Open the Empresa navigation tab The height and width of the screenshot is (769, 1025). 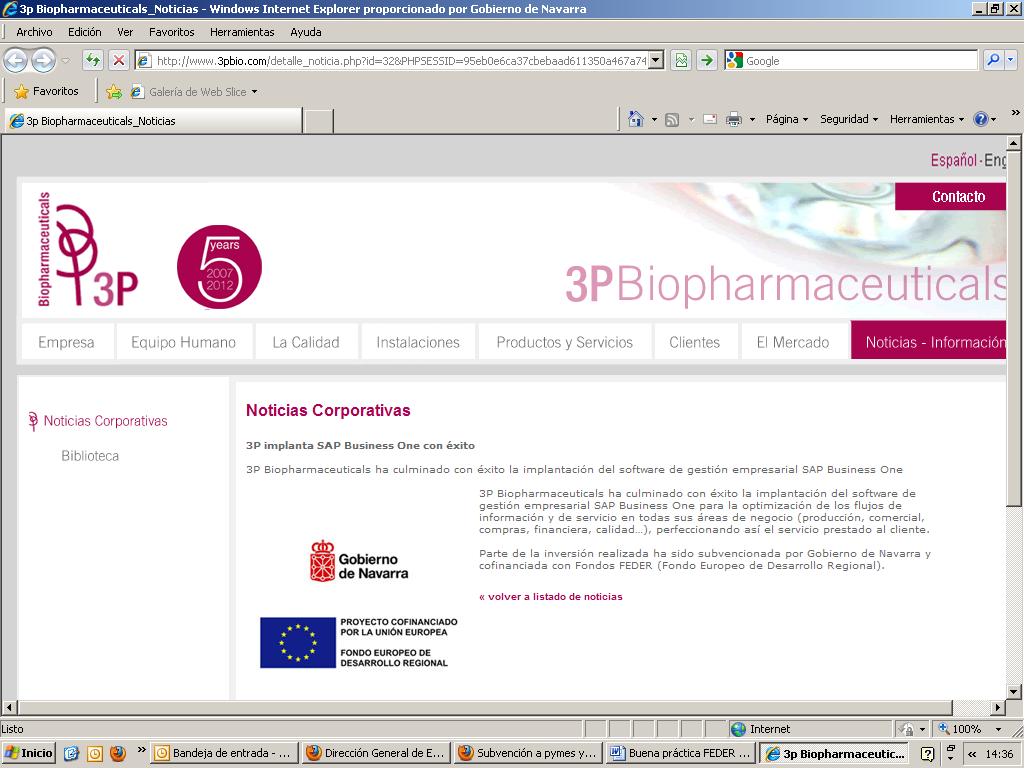tap(66, 342)
